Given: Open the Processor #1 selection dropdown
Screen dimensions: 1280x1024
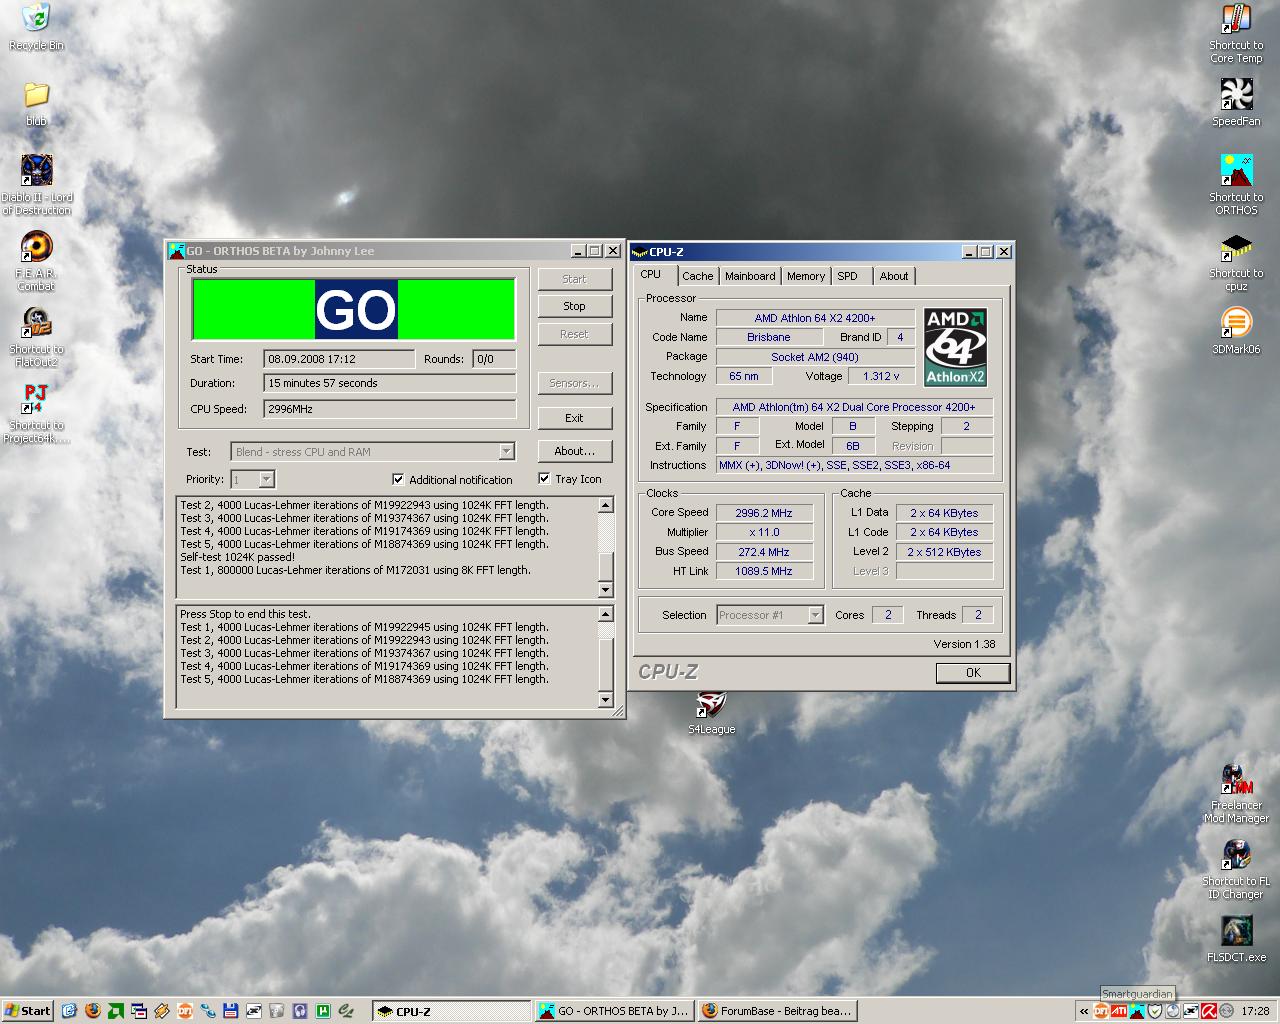Looking at the screenshot, I should point(815,615).
